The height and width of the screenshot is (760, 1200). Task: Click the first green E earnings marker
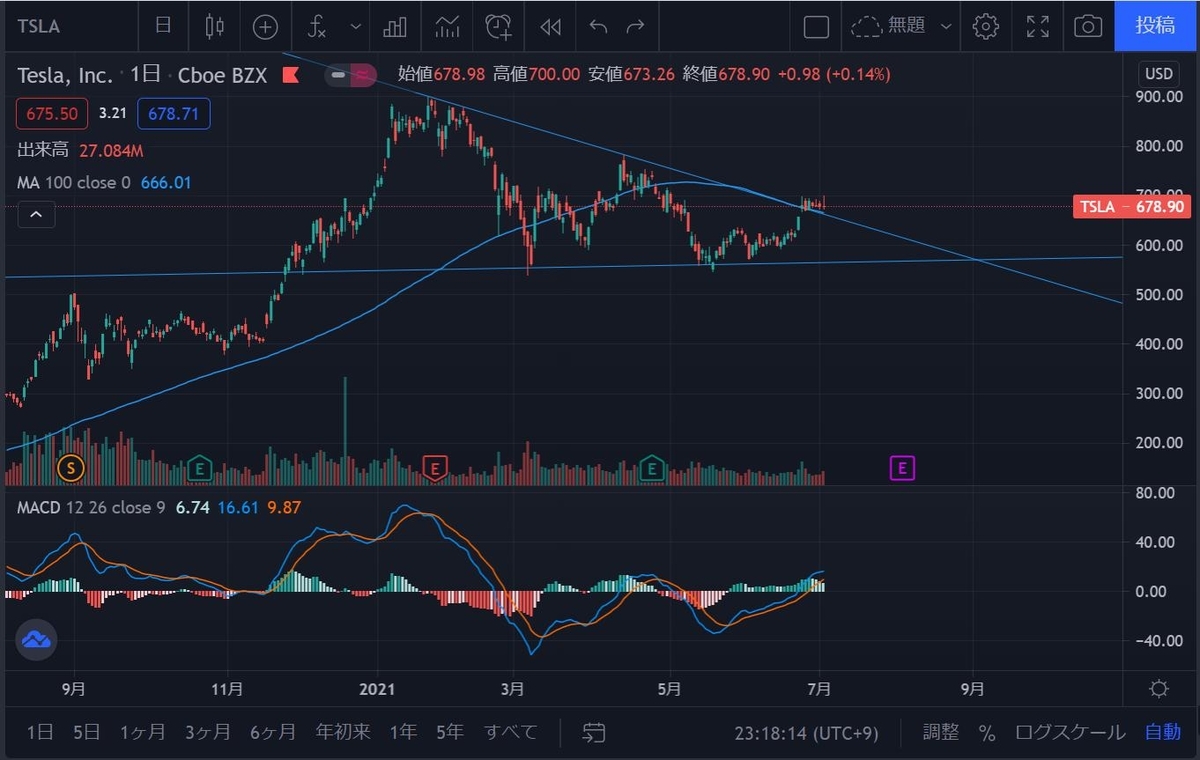pyautogui.click(x=200, y=467)
